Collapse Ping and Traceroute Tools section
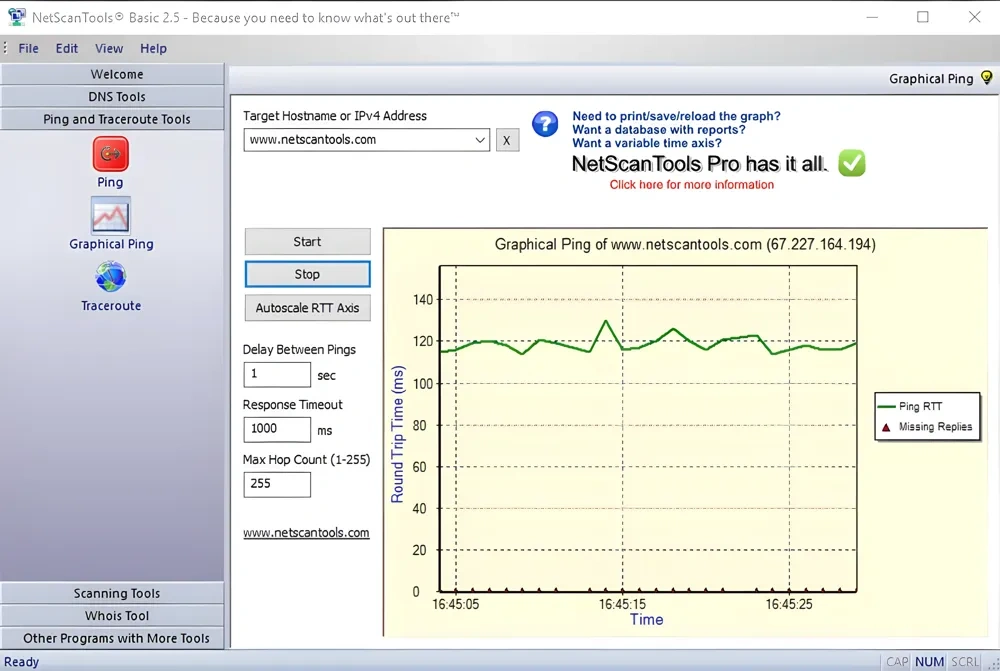 [112, 119]
